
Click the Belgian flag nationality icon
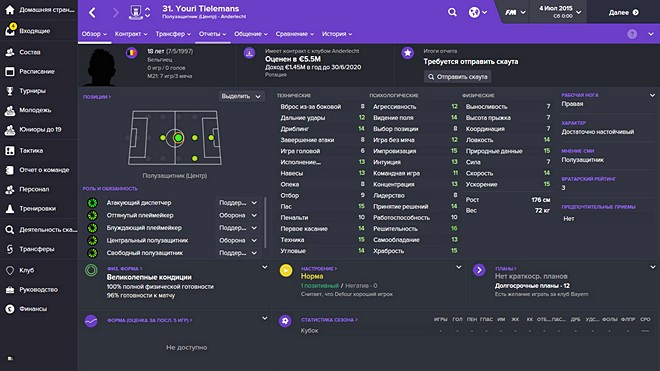click(x=132, y=53)
